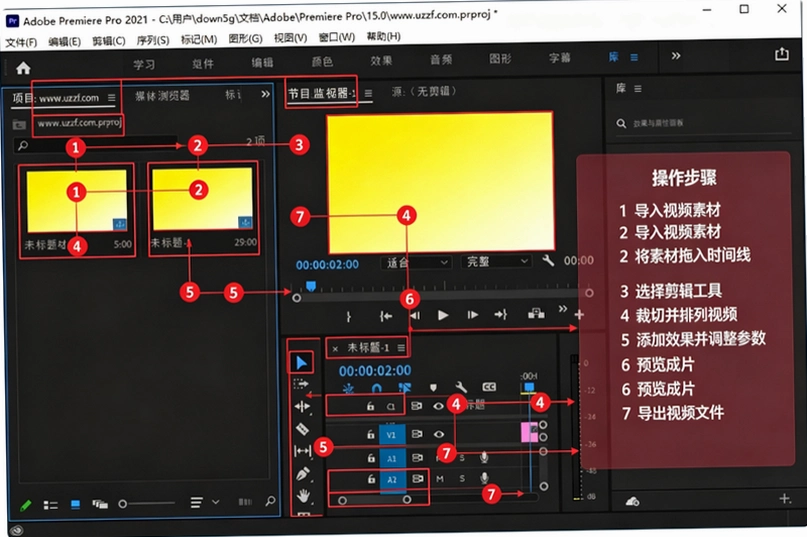Click the program monitor blue playhead
The height and width of the screenshot is (537, 807).
311,286
